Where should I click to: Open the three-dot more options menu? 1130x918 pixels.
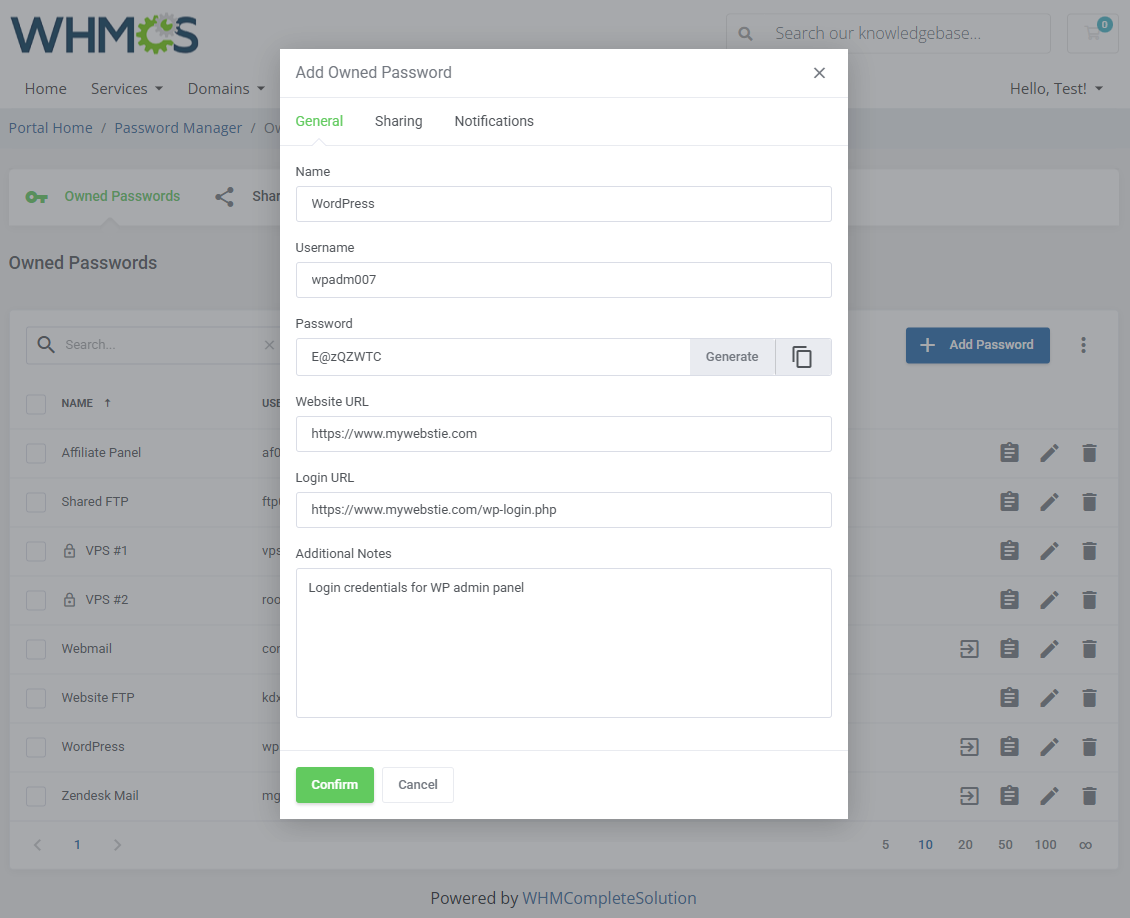1083,345
